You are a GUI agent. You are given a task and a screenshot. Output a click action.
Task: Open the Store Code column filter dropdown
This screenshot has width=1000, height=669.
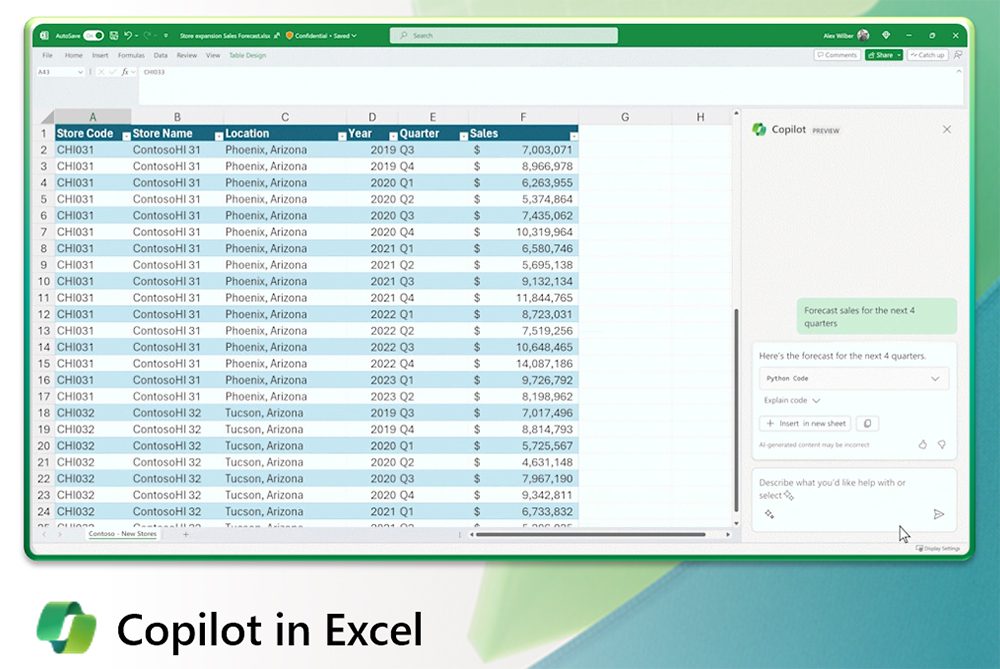[x=126, y=136]
